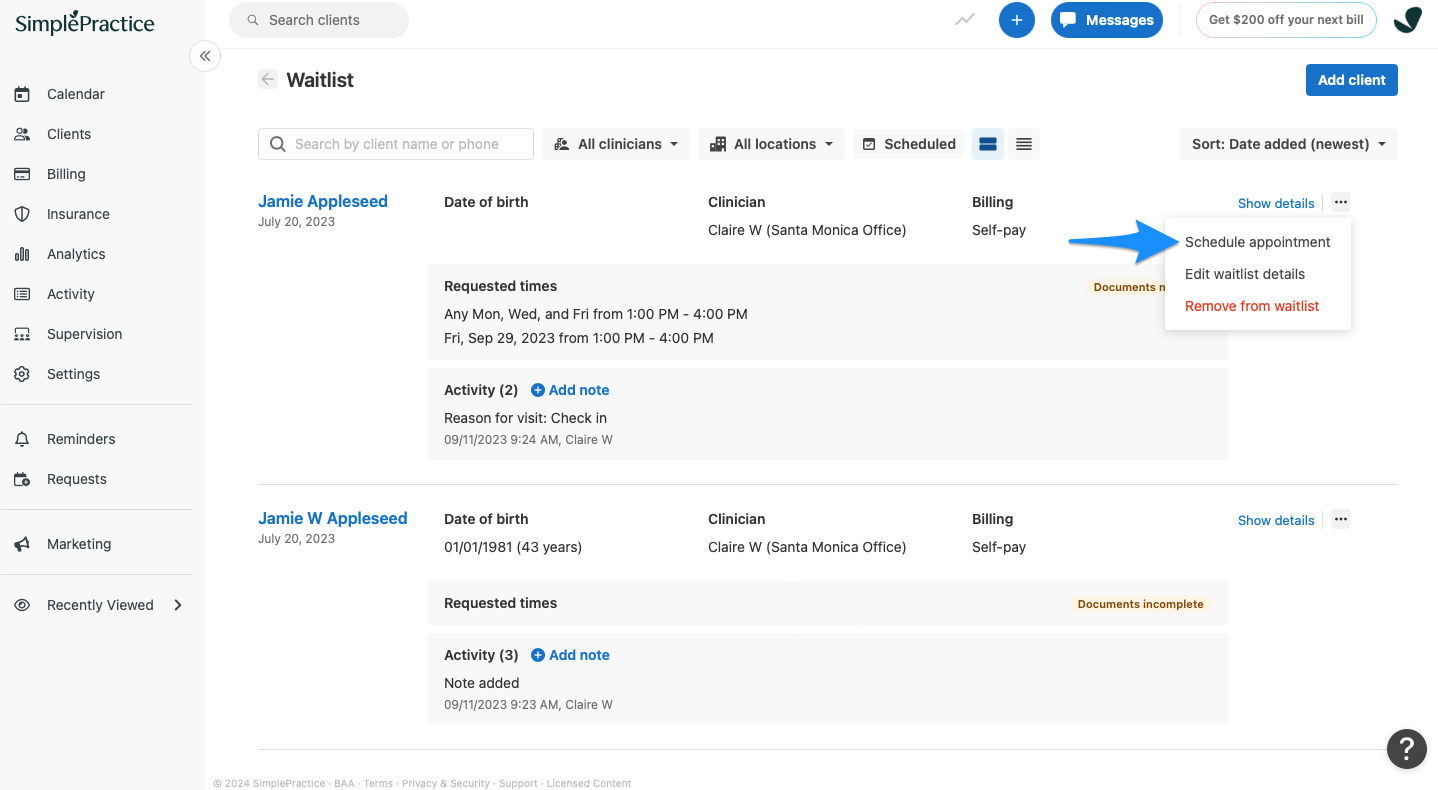Go to Settings in the sidebar
Viewport: 1438px width, 790px height.
(74, 374)
